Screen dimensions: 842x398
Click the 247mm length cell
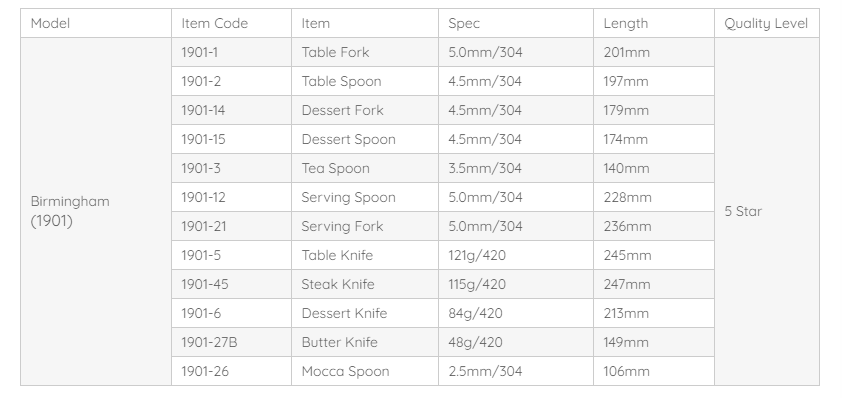654,285
